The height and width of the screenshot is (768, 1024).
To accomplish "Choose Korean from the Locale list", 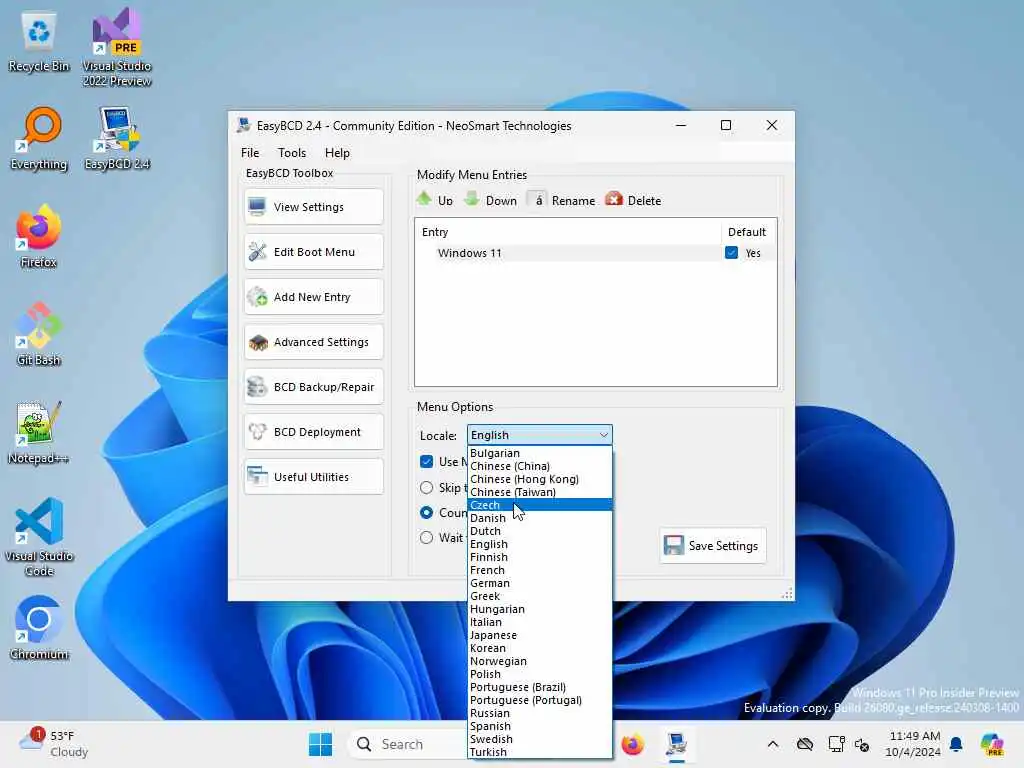I will [539, 648].
